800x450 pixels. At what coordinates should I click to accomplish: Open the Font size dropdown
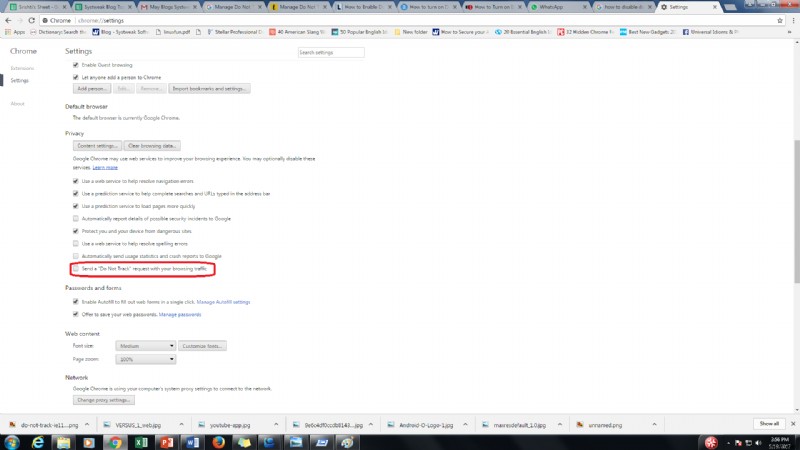pos(145,346)
